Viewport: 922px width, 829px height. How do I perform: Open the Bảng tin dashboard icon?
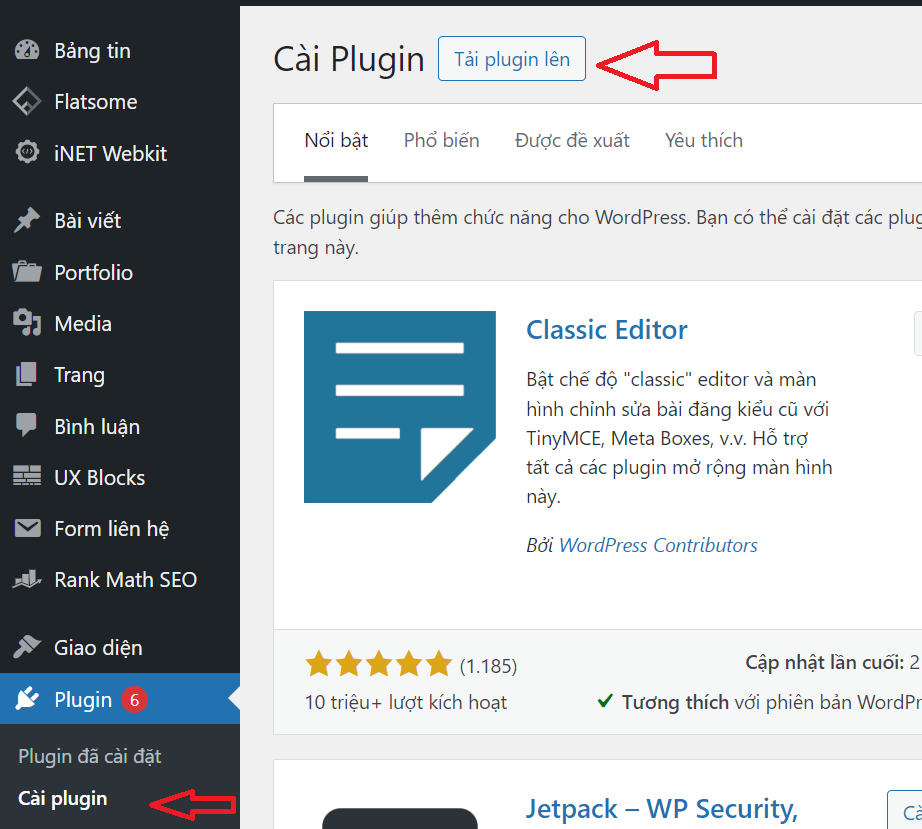pyautogui.click(x=27, y=51)
